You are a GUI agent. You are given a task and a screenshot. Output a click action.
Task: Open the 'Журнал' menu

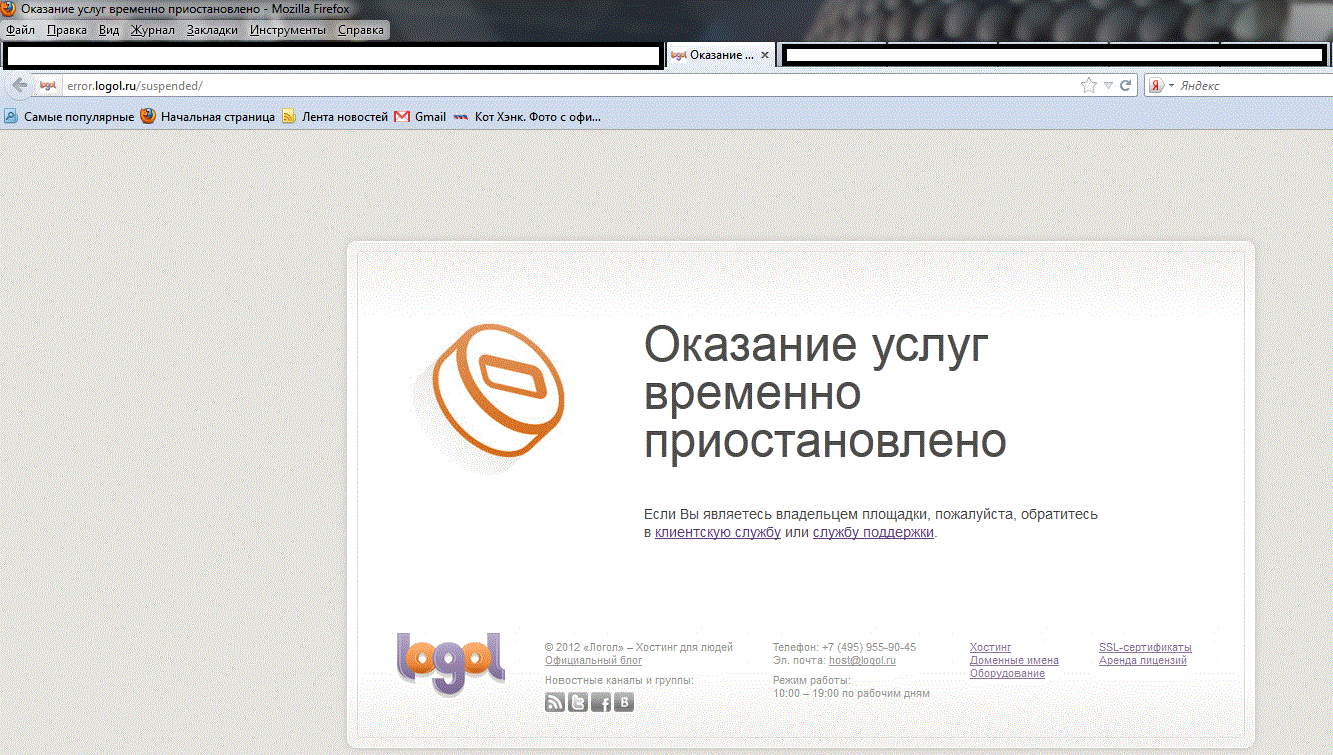tap(152, 30)
